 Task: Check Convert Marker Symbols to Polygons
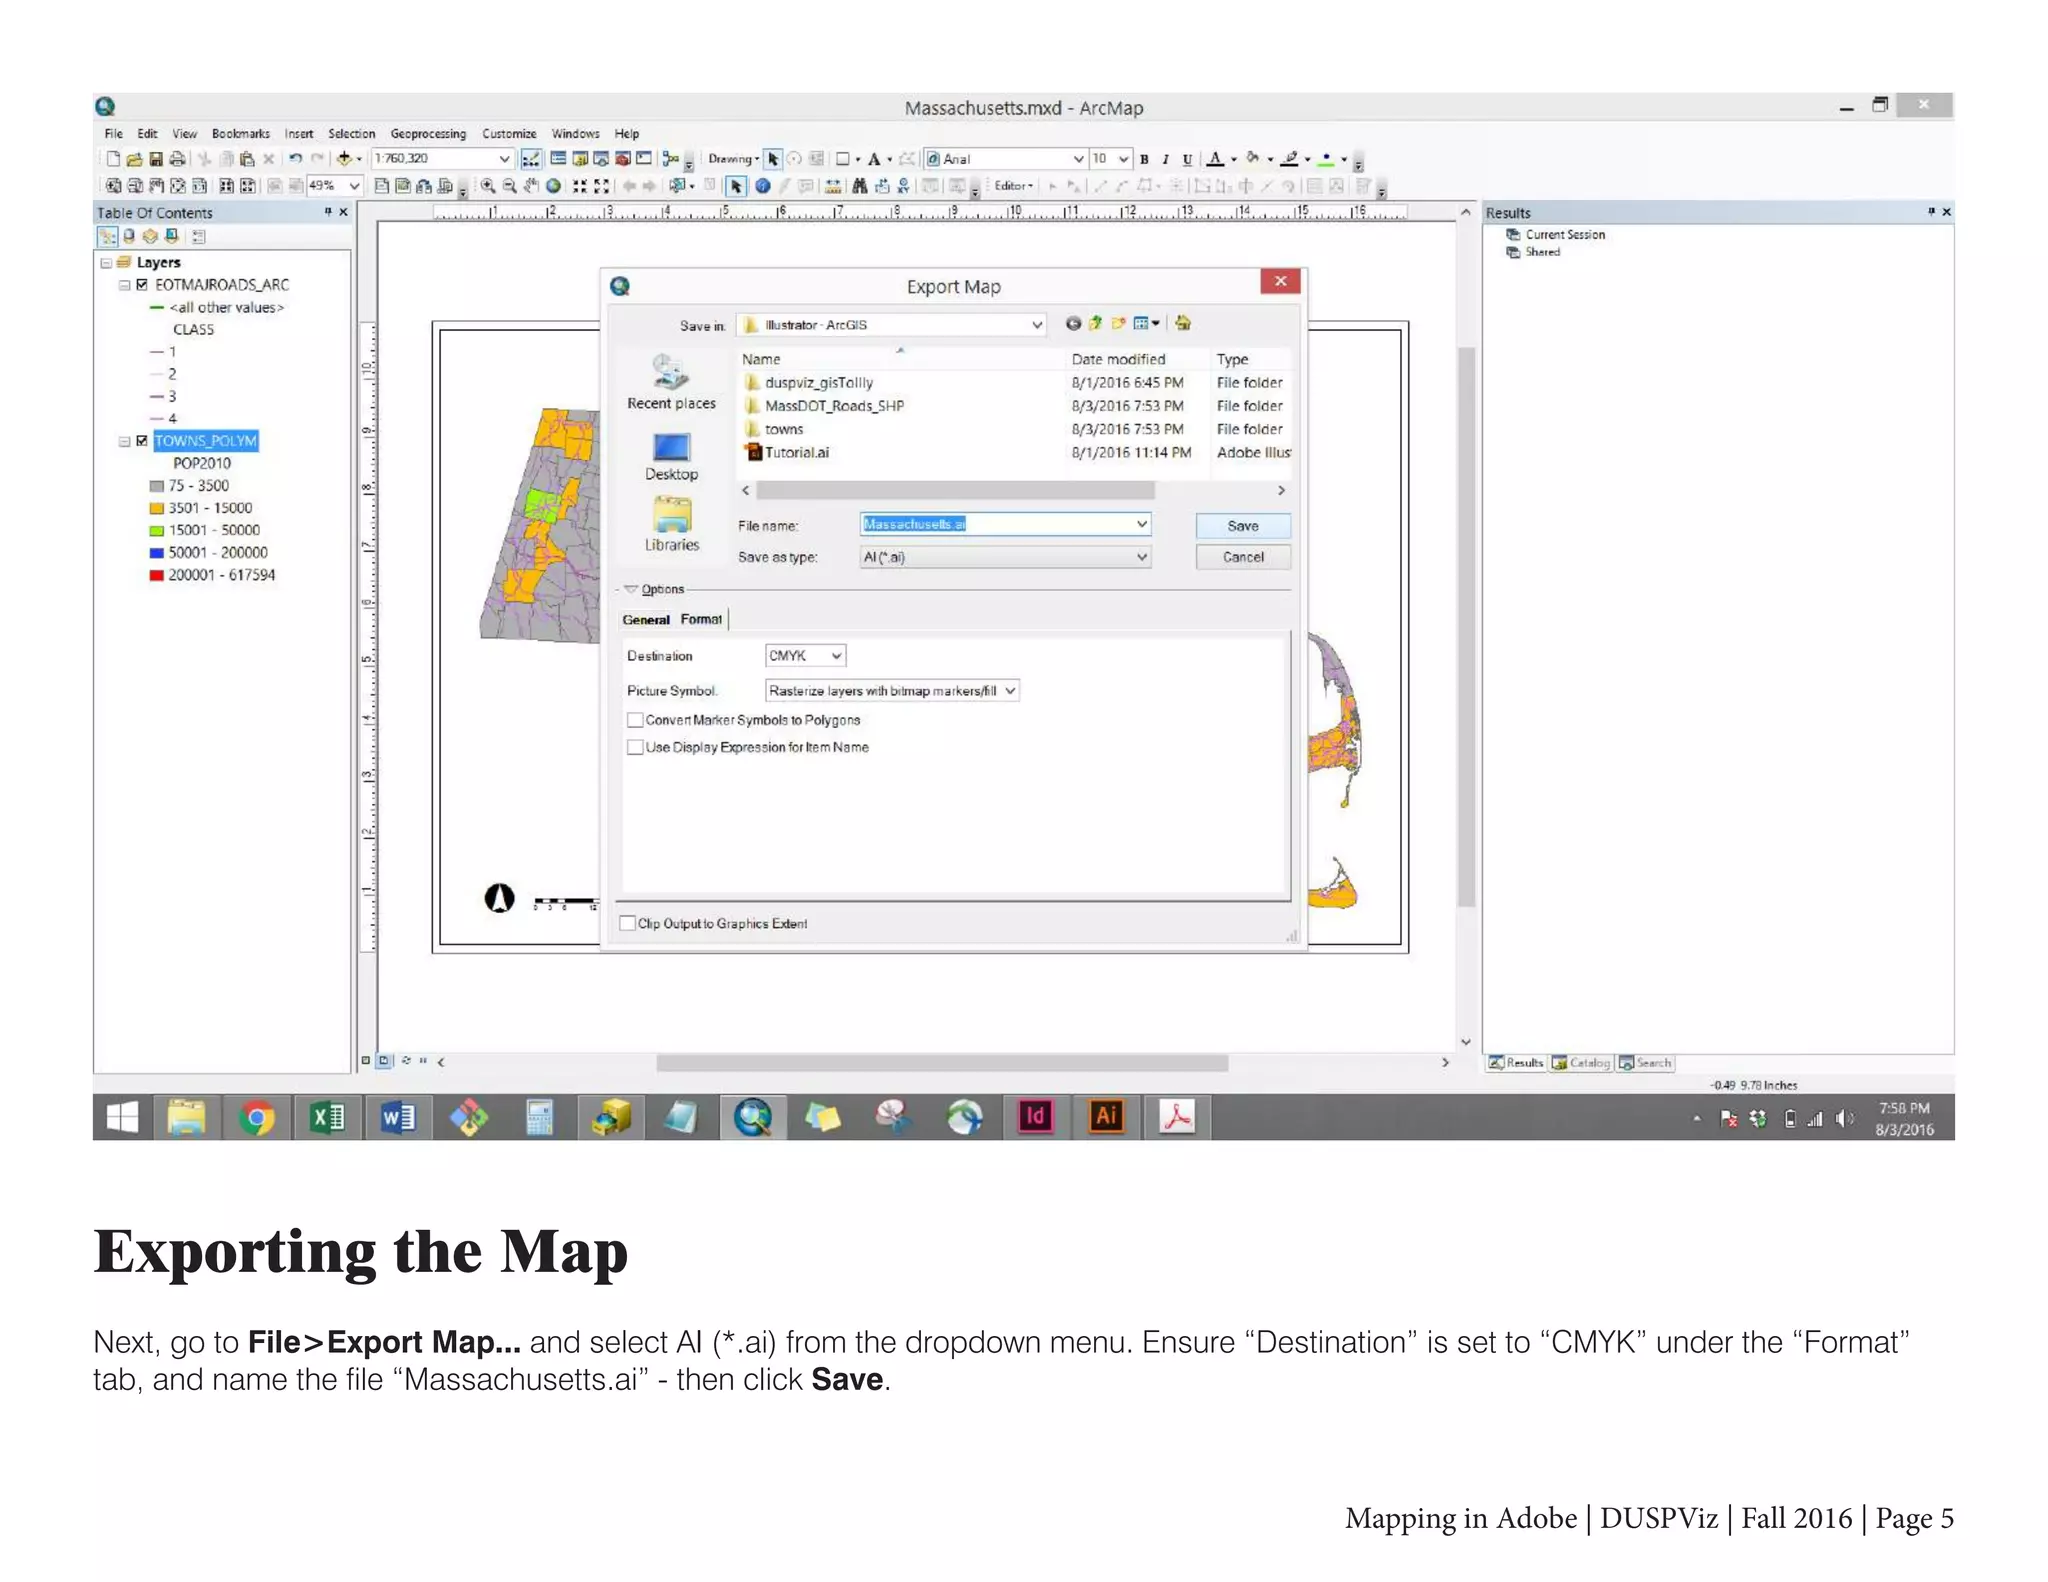[x=635, y=720]
